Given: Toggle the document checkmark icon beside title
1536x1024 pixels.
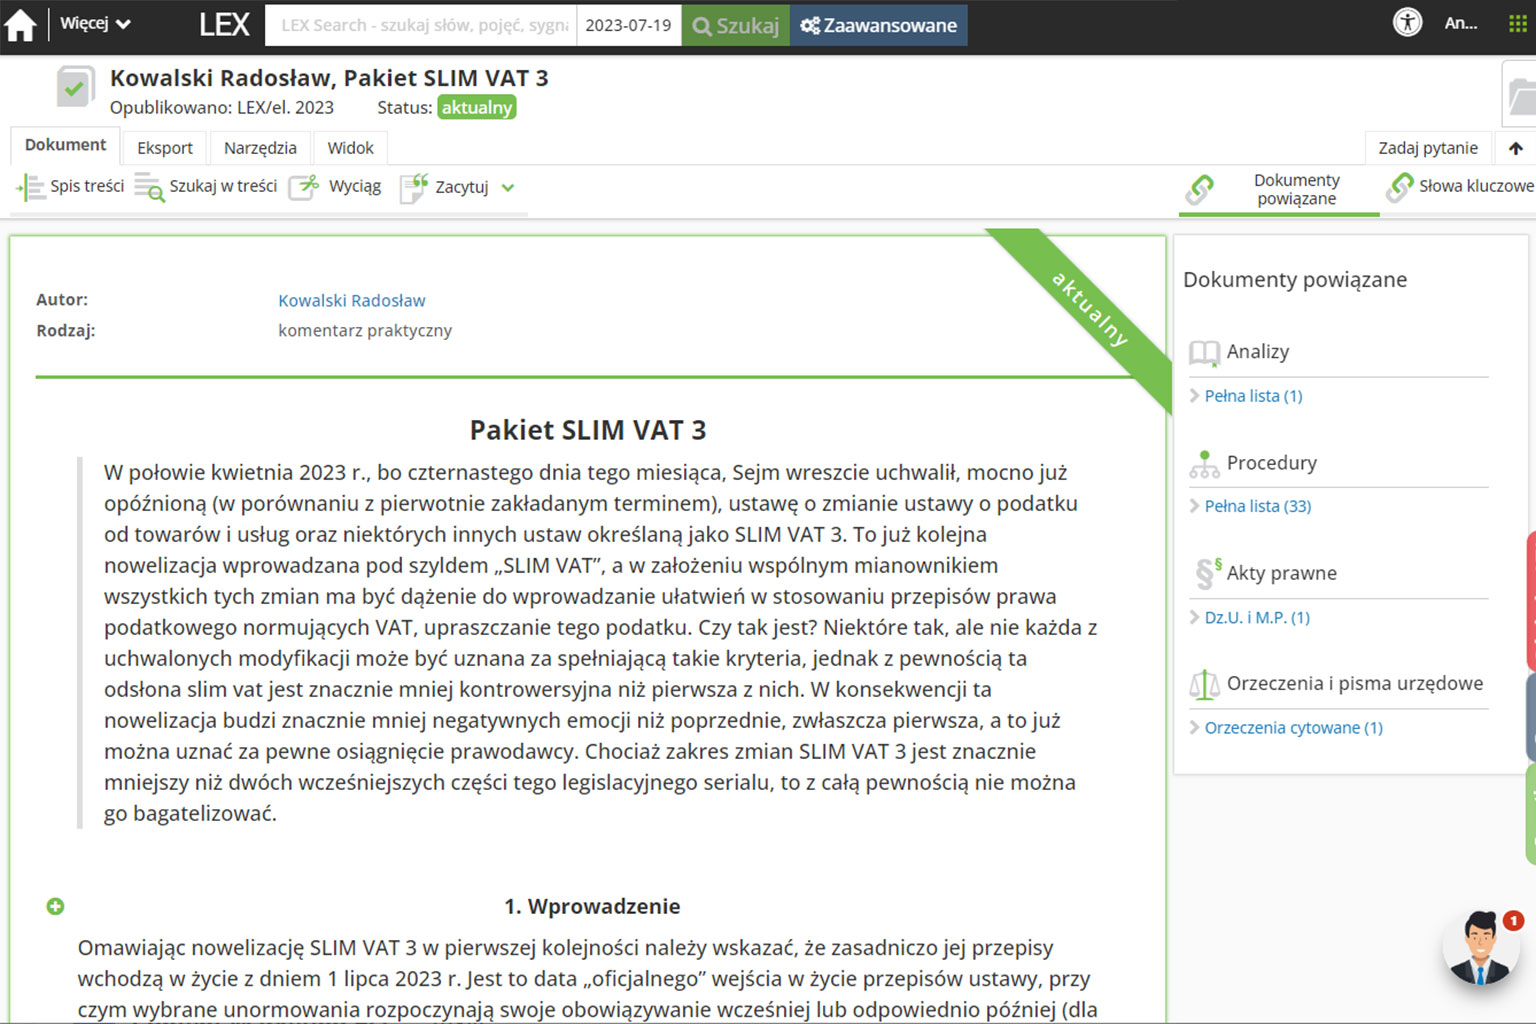Looking at the screenshot, I should (x=75, y=88).
